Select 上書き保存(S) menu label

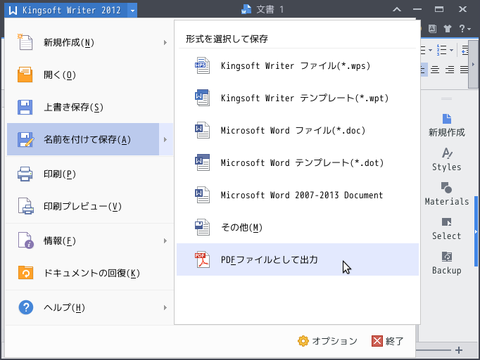pos(73,107)
